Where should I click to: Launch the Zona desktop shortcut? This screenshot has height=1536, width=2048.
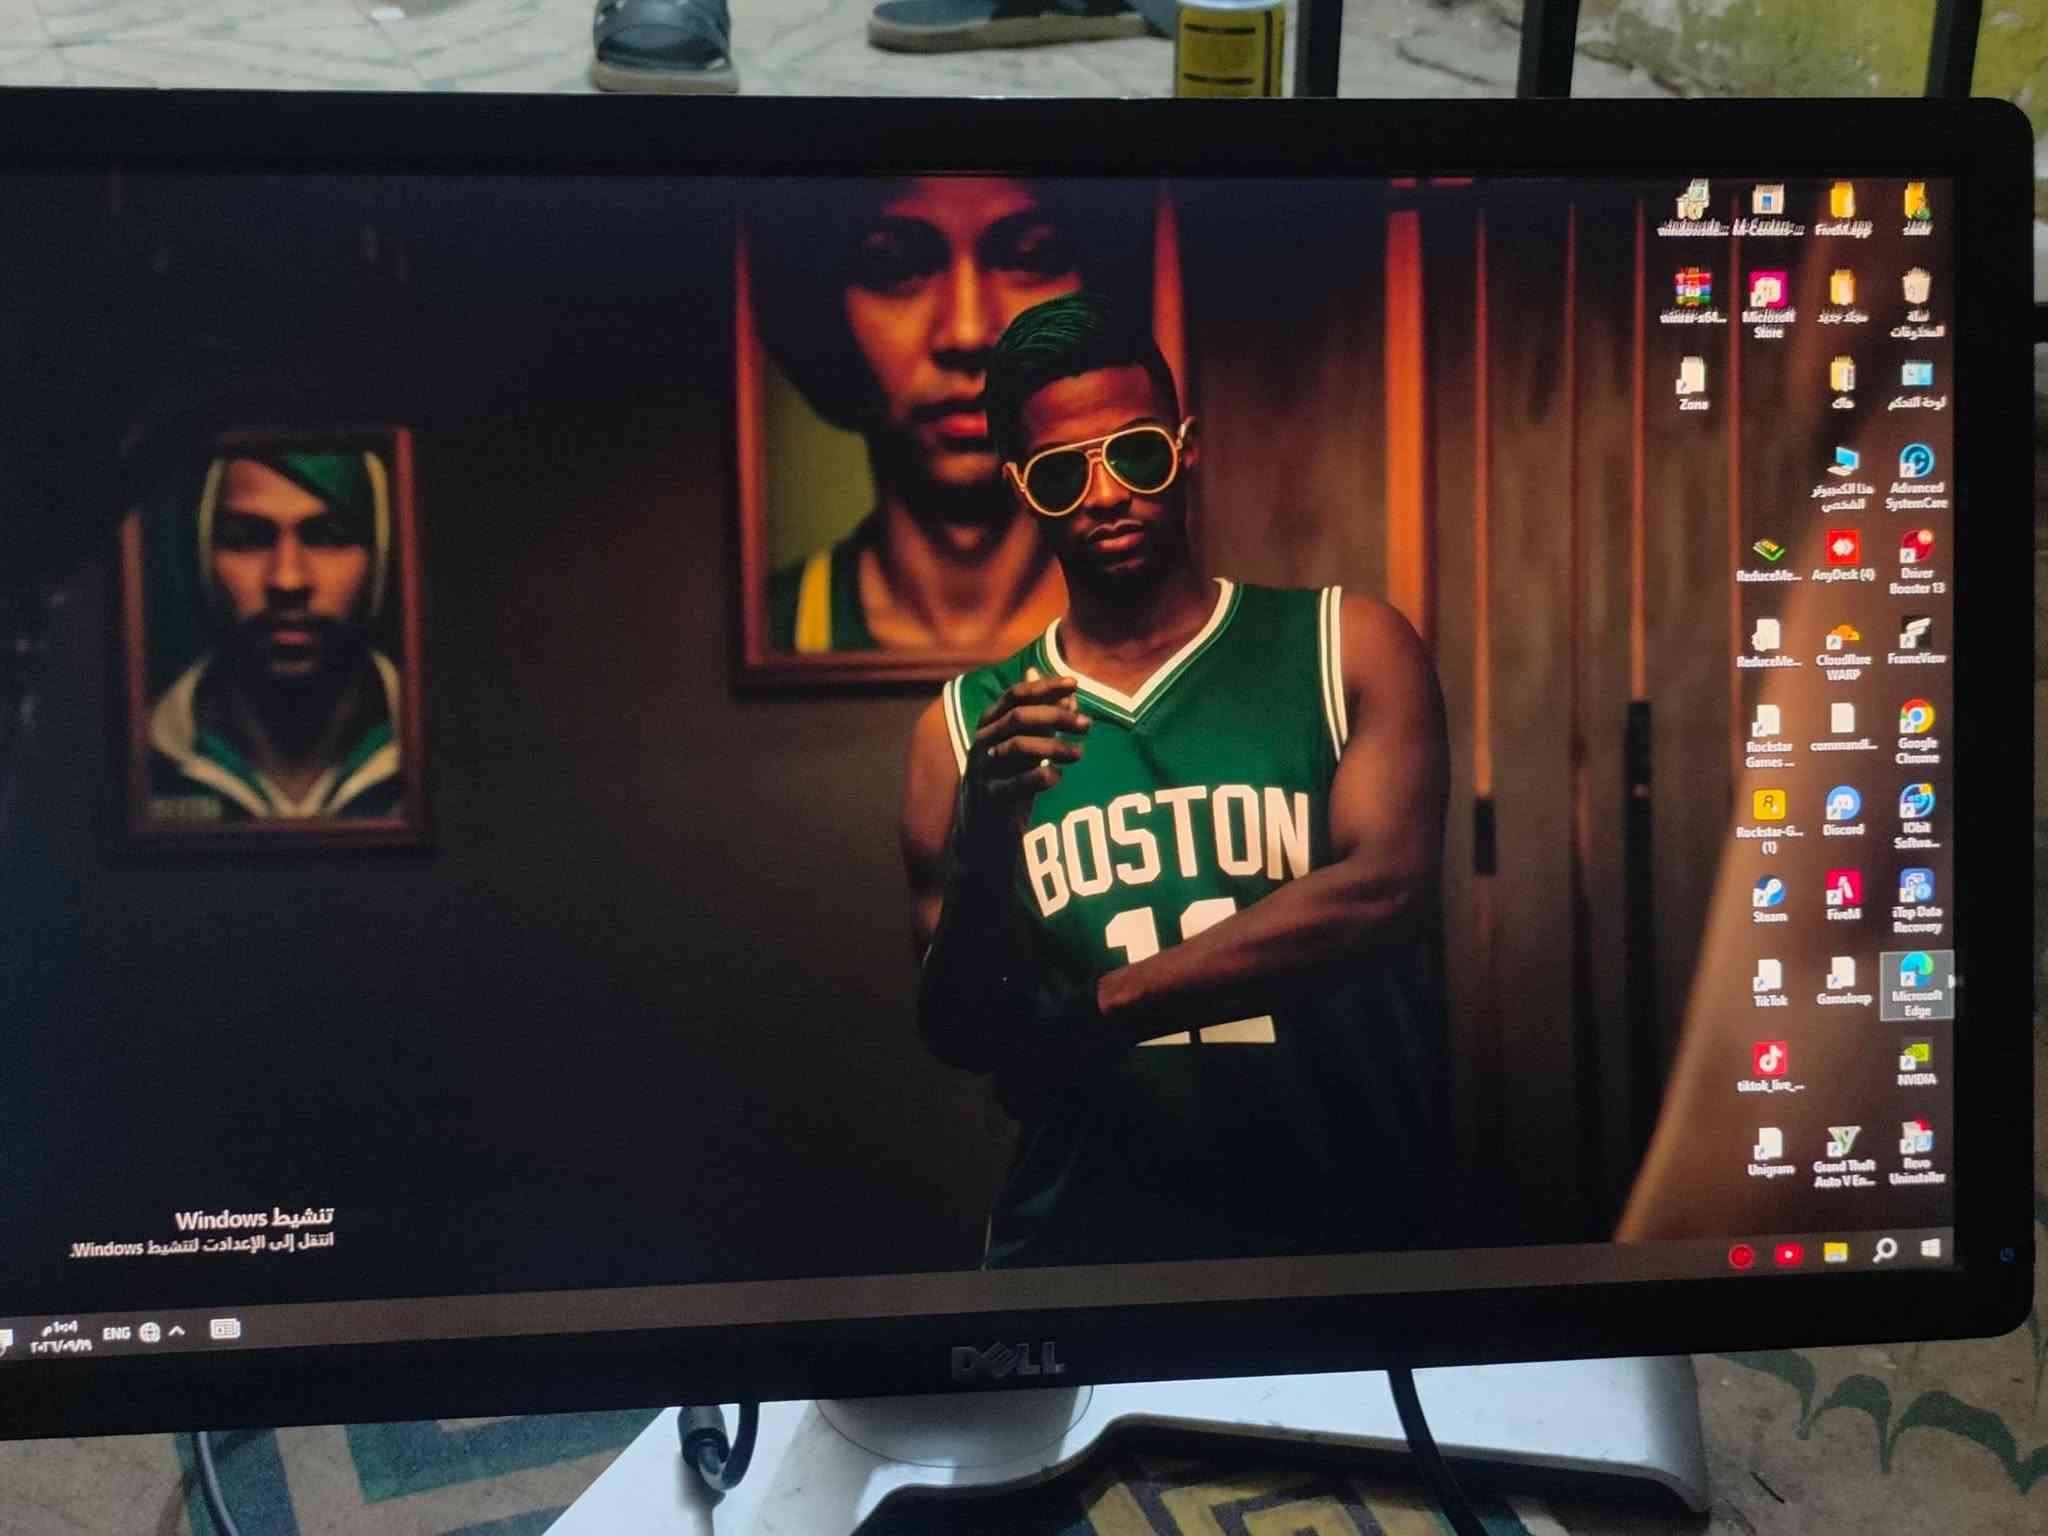point(1693,384)
